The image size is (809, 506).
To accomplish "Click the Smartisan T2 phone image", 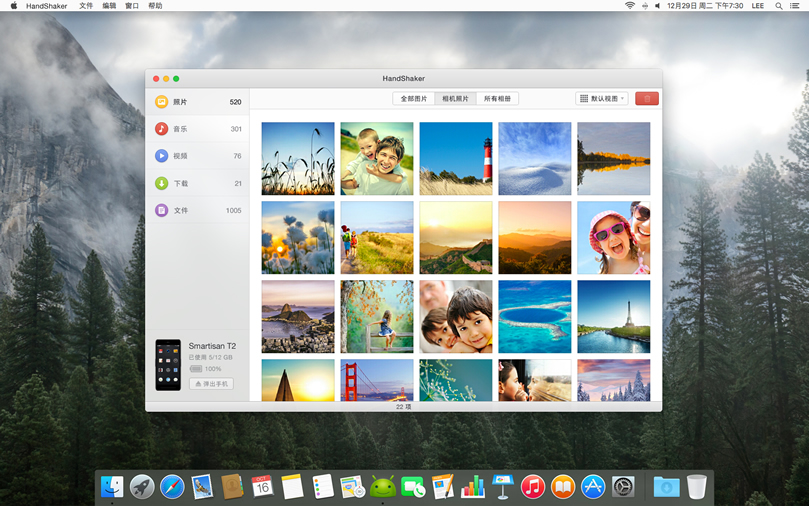I will (168, 365).
